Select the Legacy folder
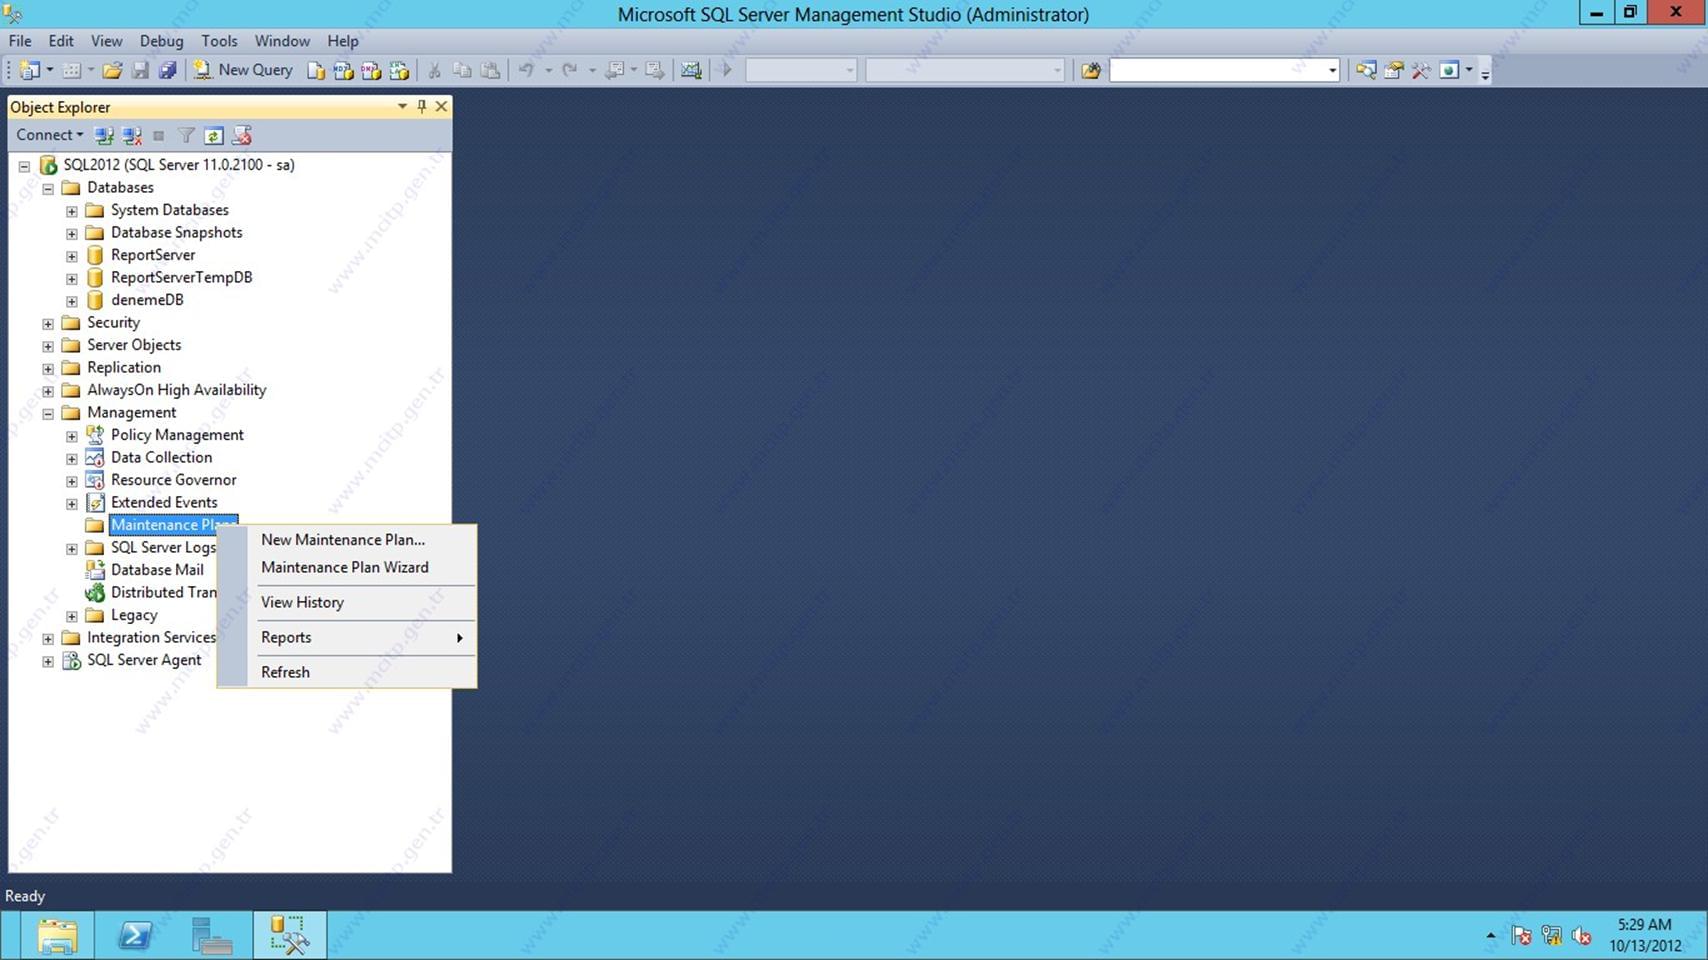This screenshot has width=1708, height=960. tap(134, 615)
